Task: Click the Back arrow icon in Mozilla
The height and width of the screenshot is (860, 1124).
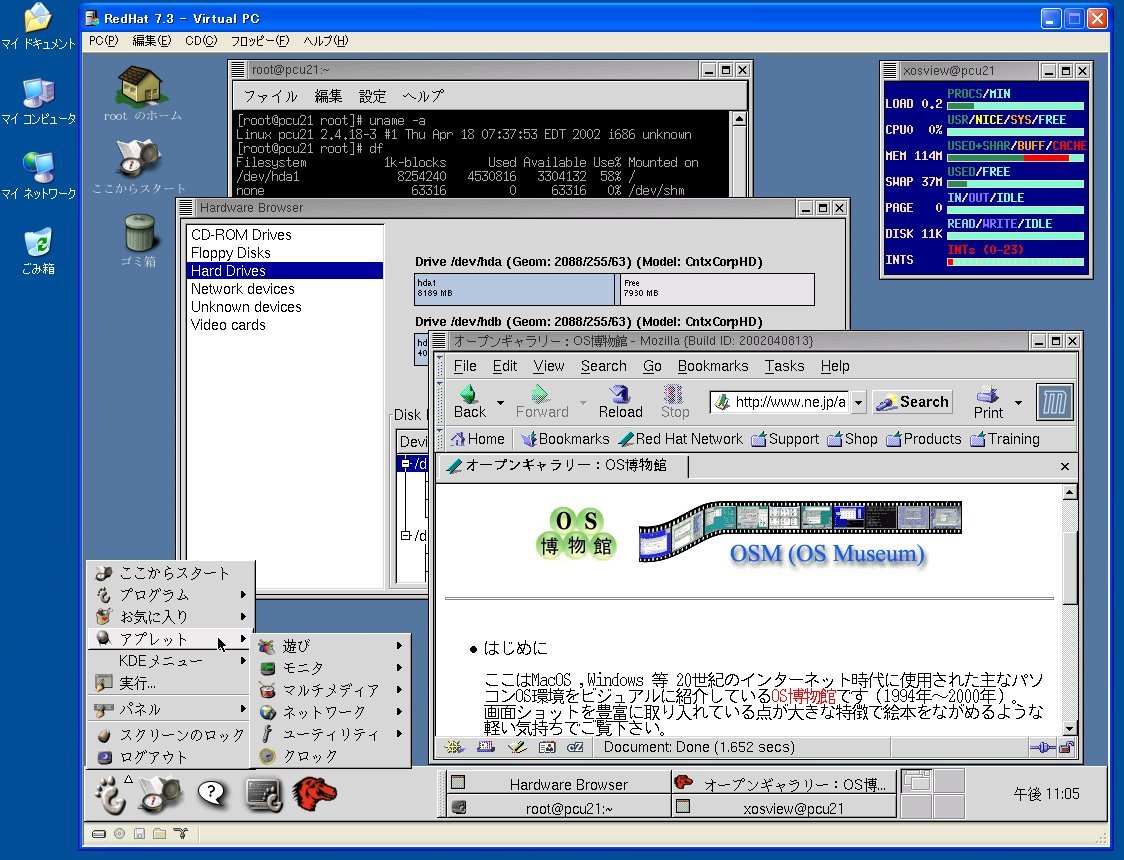Action: click(469, 393)
